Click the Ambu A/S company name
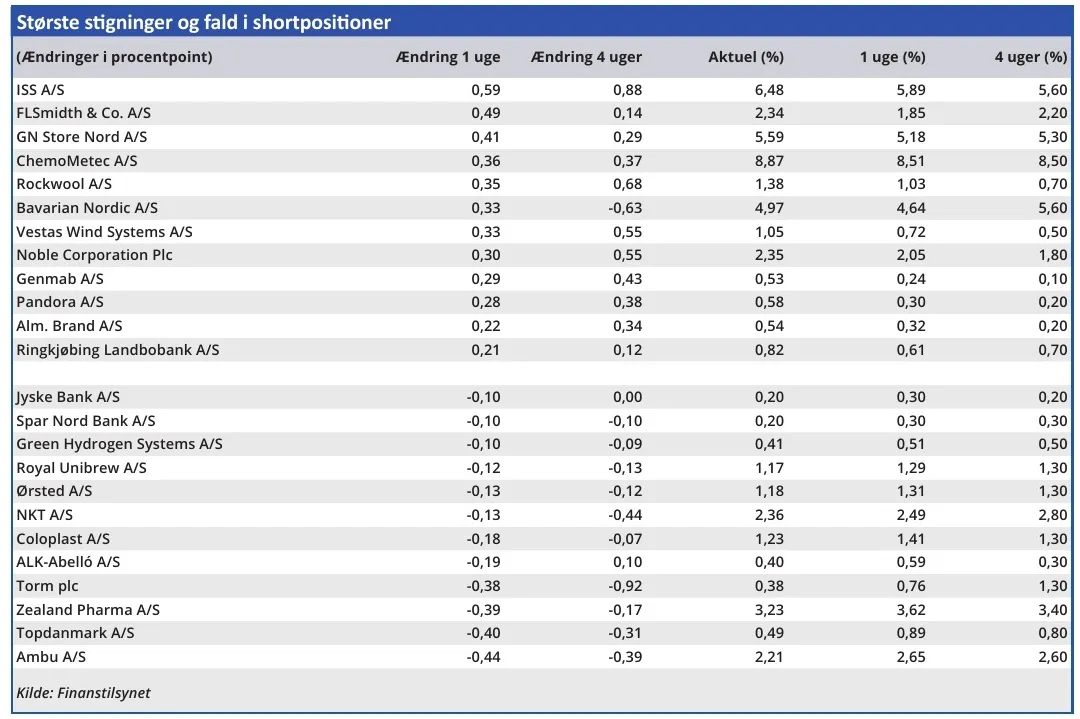This screenshot has height=719, width=1080. pos(51,656)
